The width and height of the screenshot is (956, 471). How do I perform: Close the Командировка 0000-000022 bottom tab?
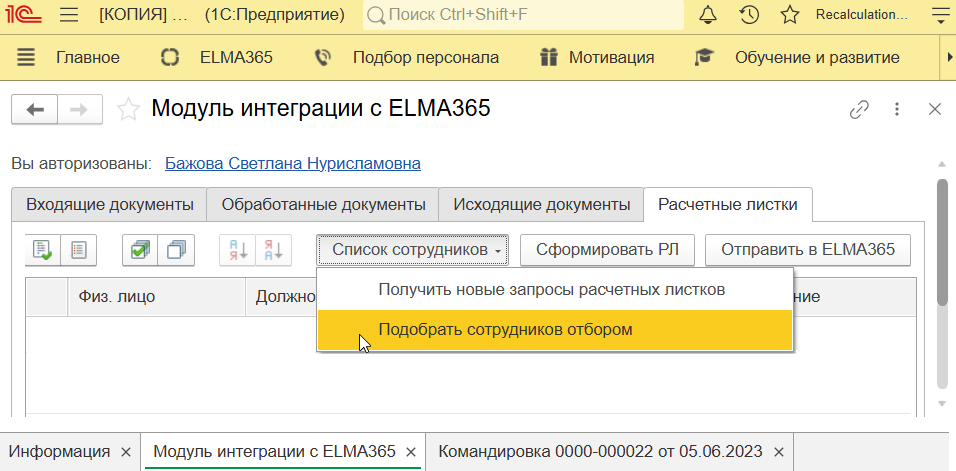click(x=779, y=452)
